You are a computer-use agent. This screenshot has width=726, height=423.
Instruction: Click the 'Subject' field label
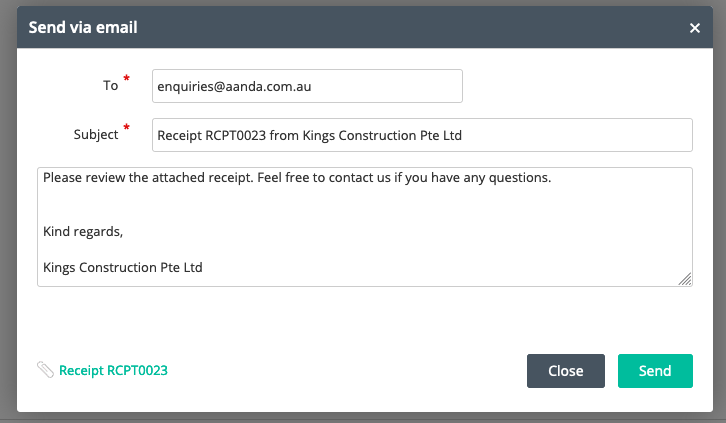click(96, 135)
